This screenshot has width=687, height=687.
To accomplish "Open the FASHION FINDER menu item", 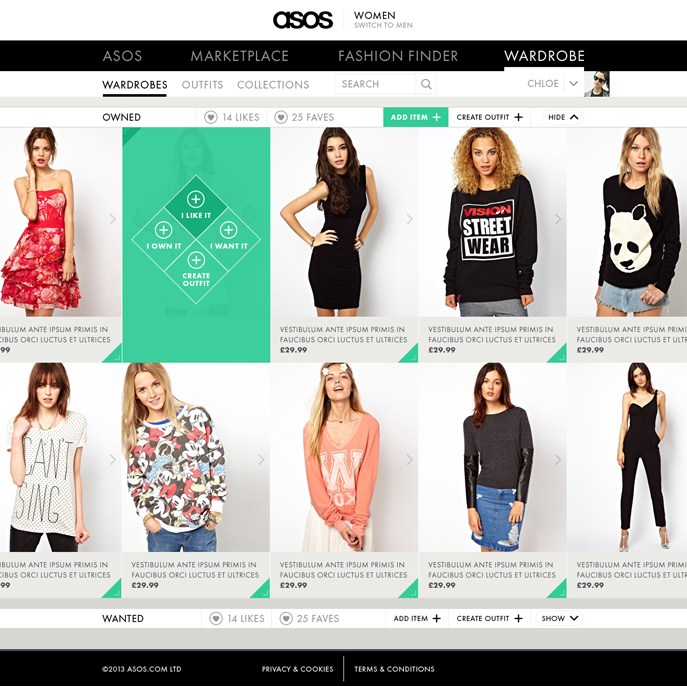I will (398, 56).
